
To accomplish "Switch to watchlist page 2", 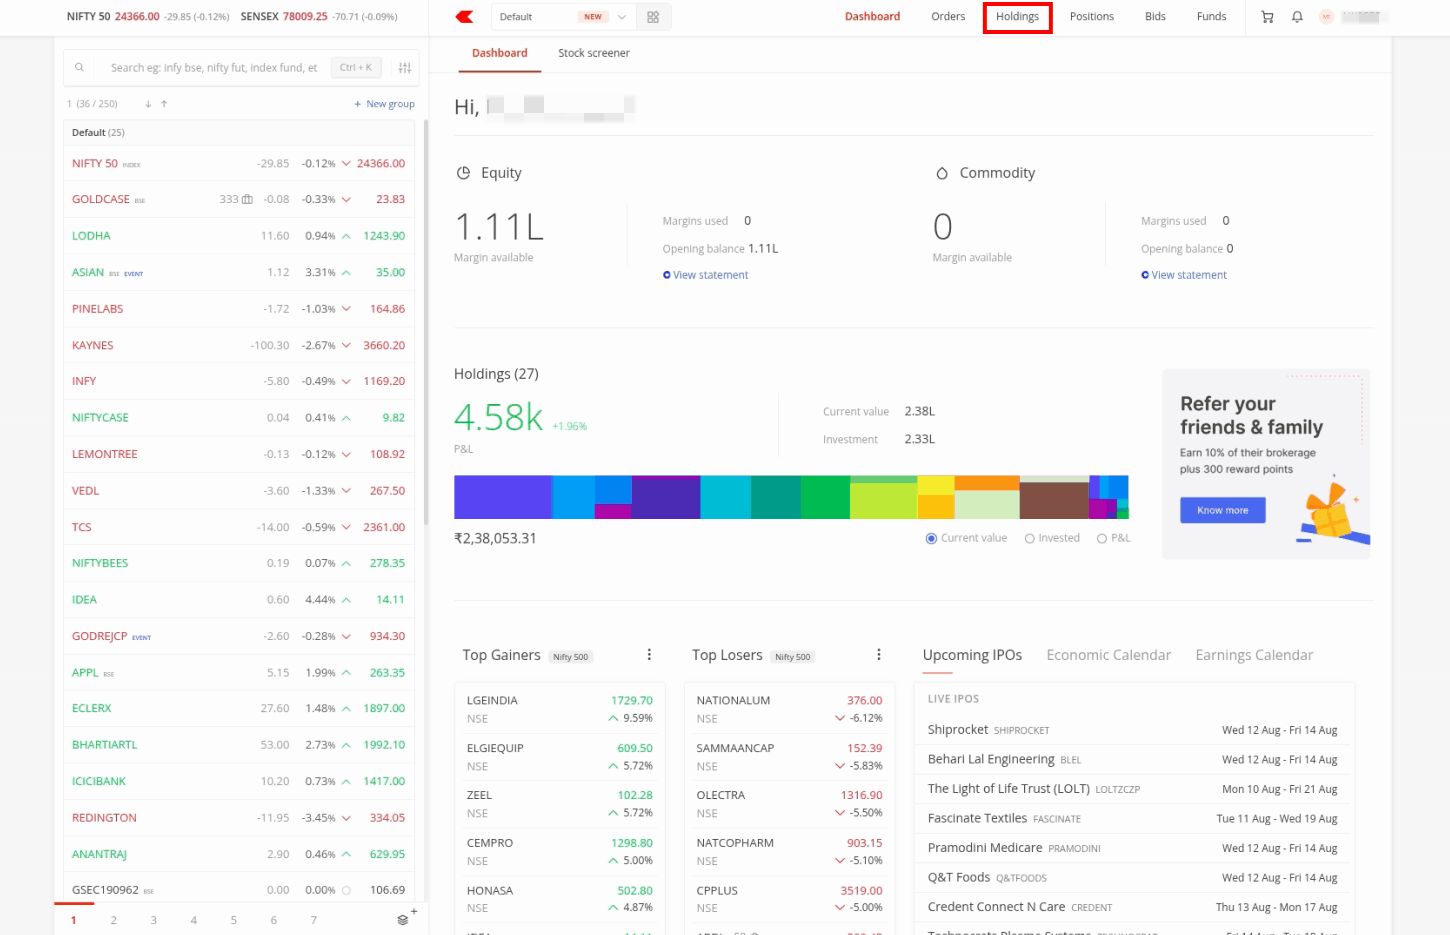I will [114, 920].
